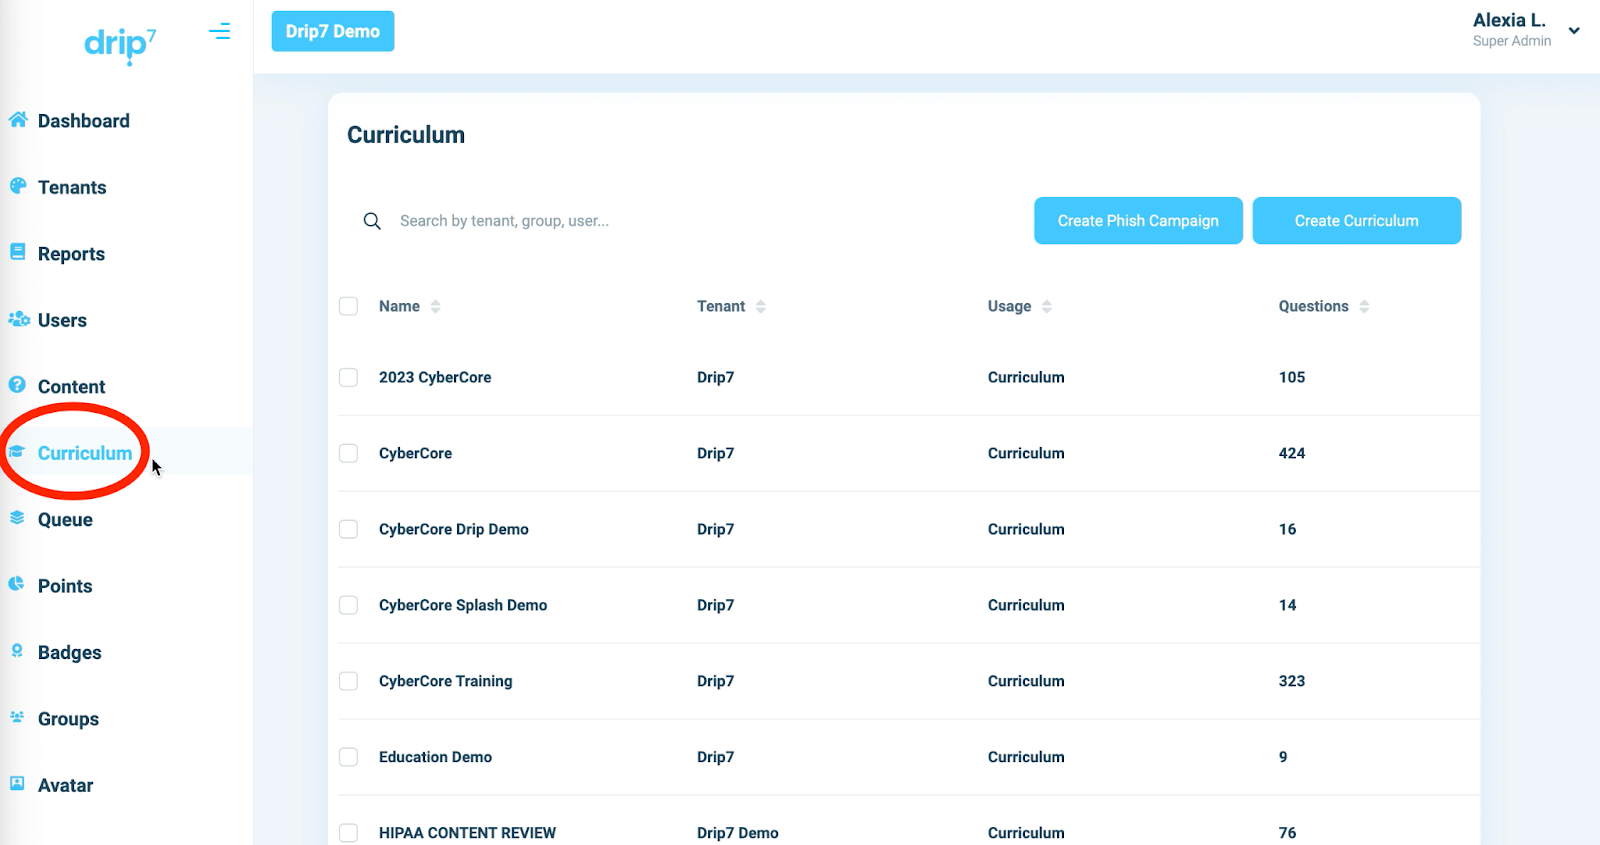This screenshot has height=845, width=1600.
Task: Collapse the sidebar with the hamburger icon
Action: (x=220, y=32)
